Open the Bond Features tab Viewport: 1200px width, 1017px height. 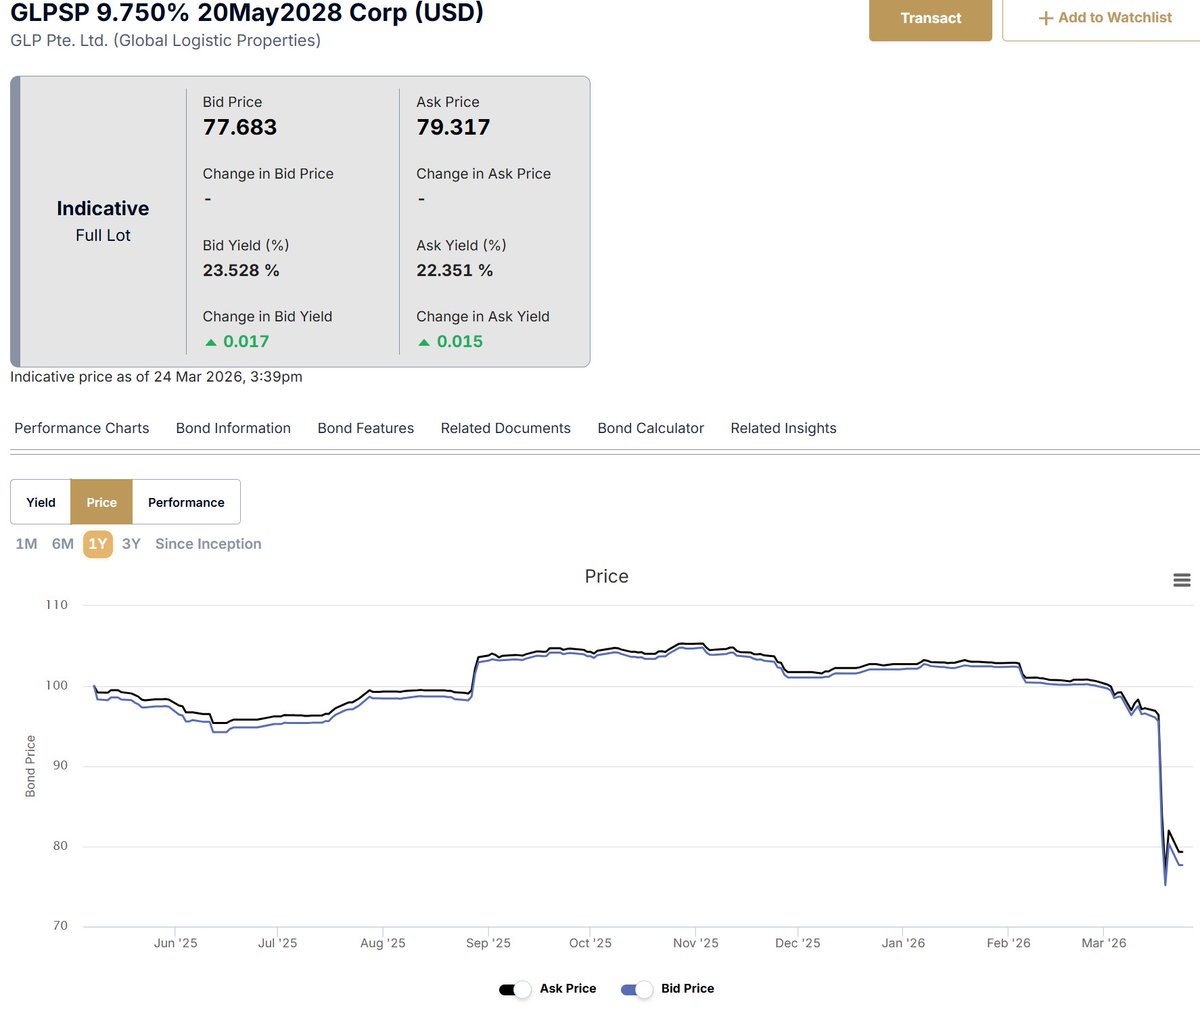[x=366, y=428]
